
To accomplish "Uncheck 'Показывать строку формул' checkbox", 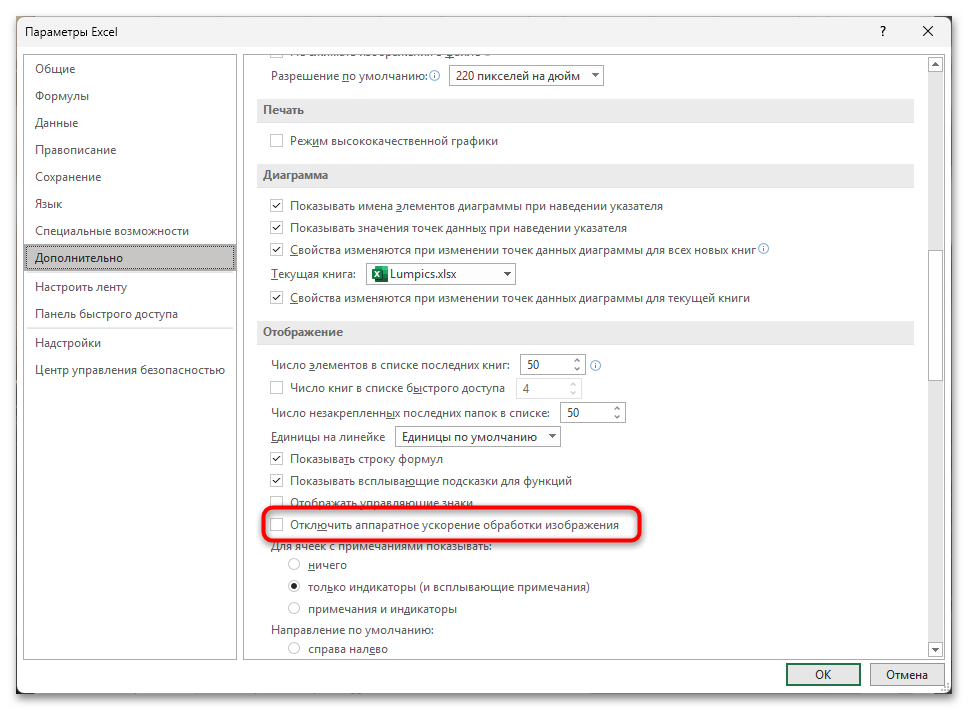I will click(x=277, y=459).
